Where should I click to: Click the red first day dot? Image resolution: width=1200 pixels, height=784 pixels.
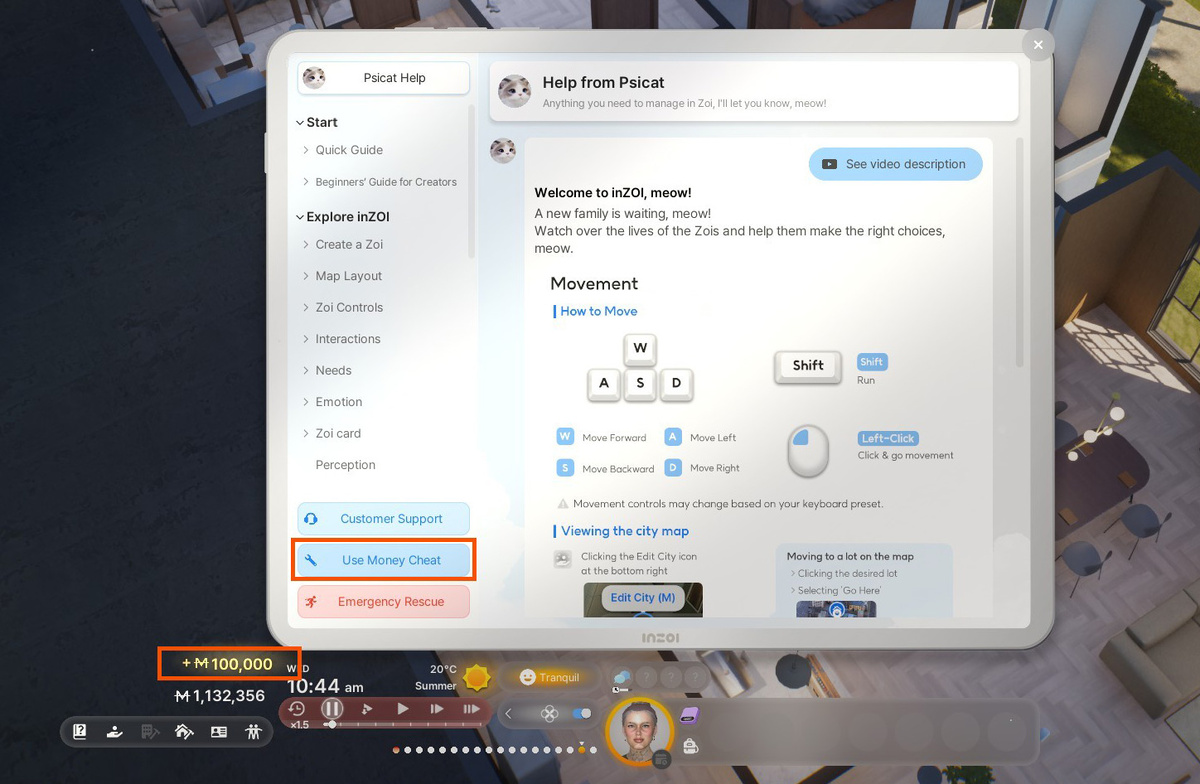[397, 750]
